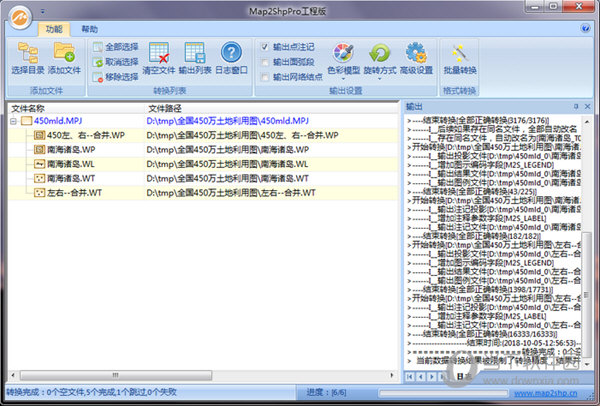Open the 帮助 ribbon tab

[90, 29]
